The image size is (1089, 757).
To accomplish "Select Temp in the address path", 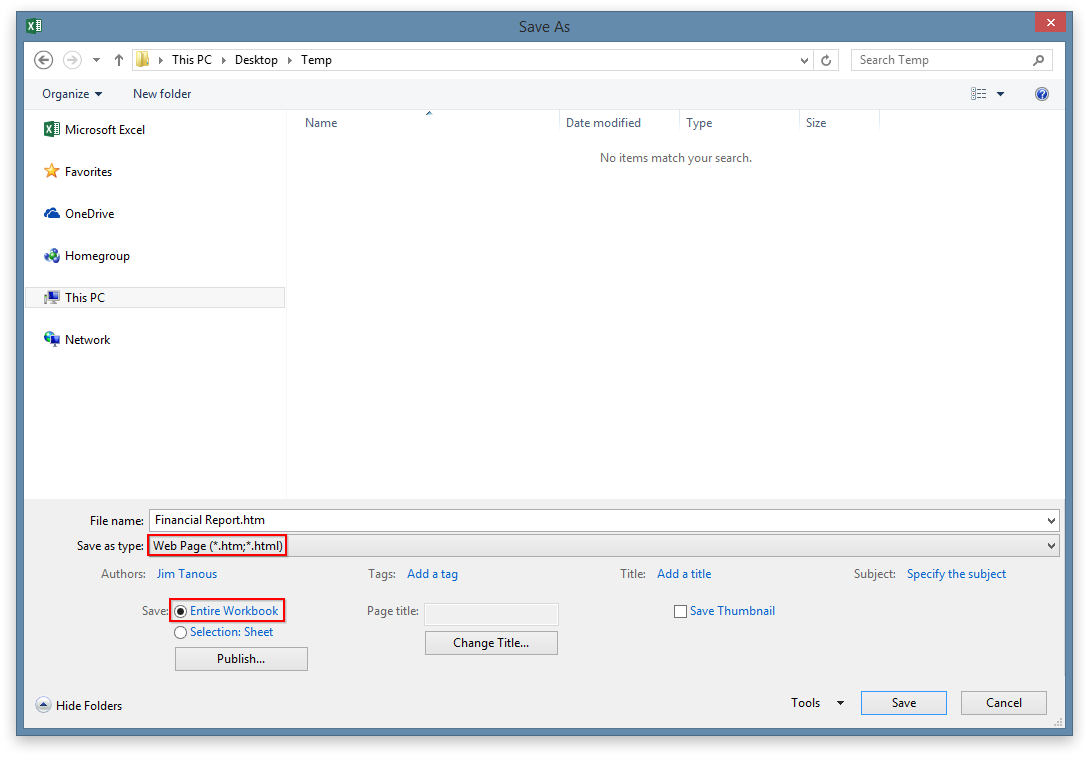I will (x=316, y=60).
